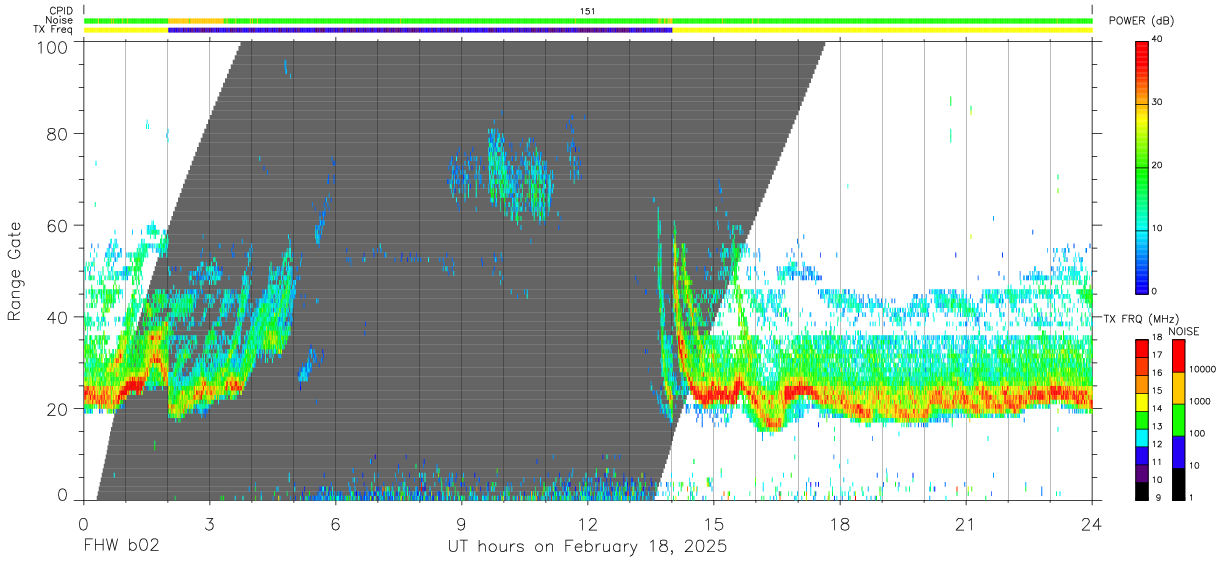Click noise scale value '10000'

(x=1203, y=369)
